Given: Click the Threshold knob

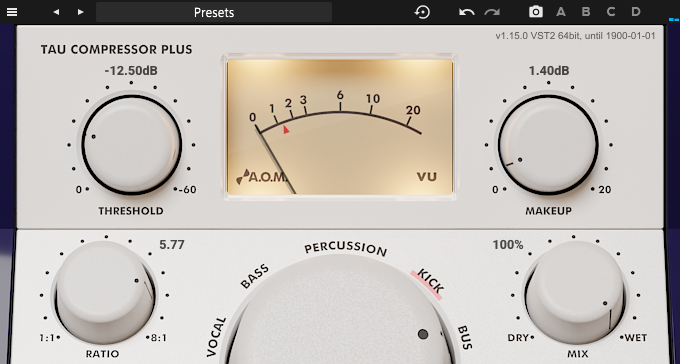Looking at the screenshot, I should pos(131,144).
